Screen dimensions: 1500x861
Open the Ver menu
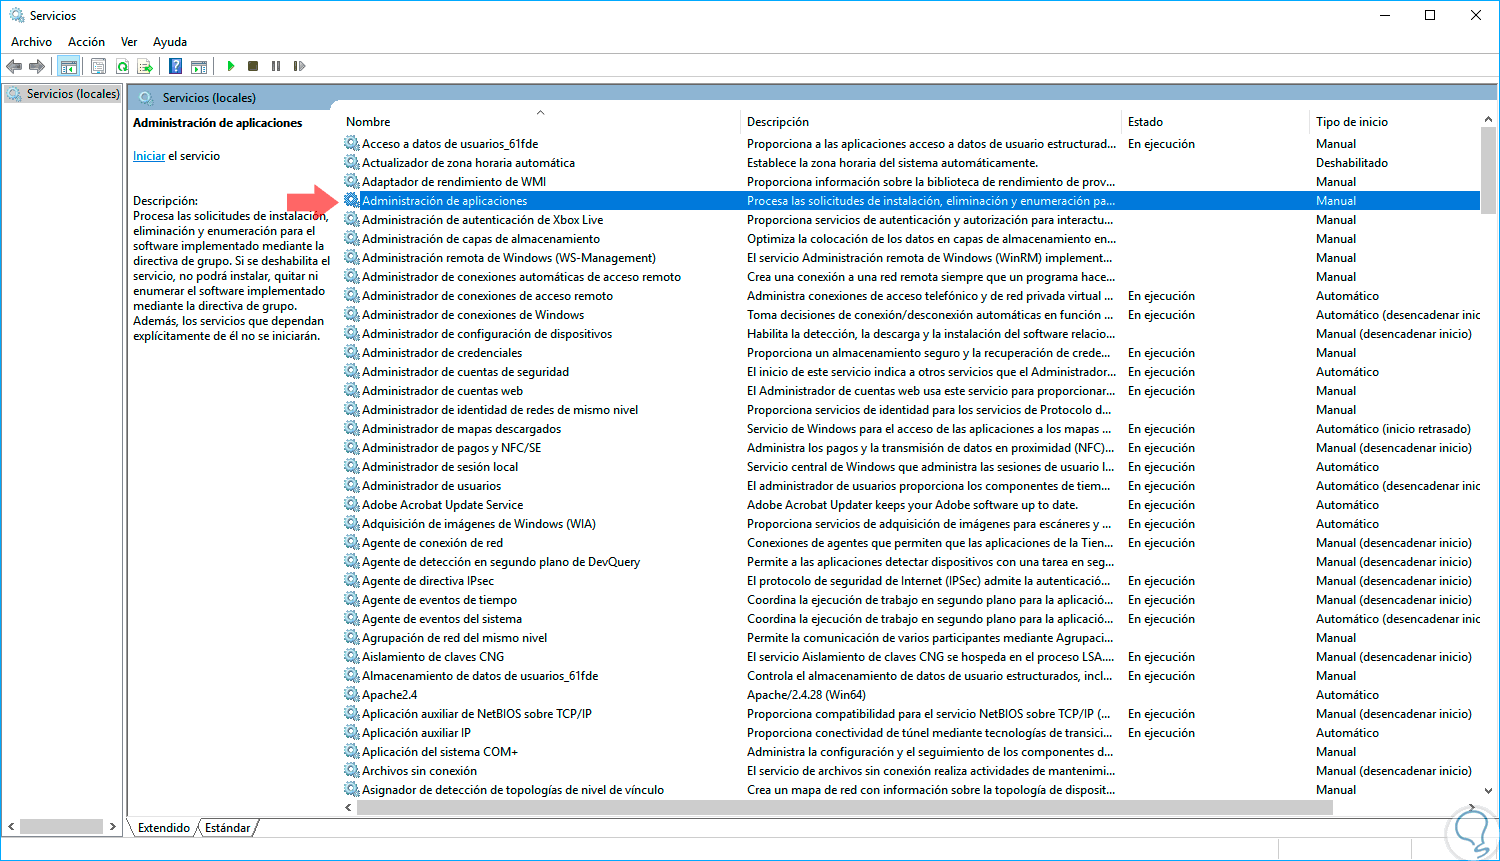129,42
